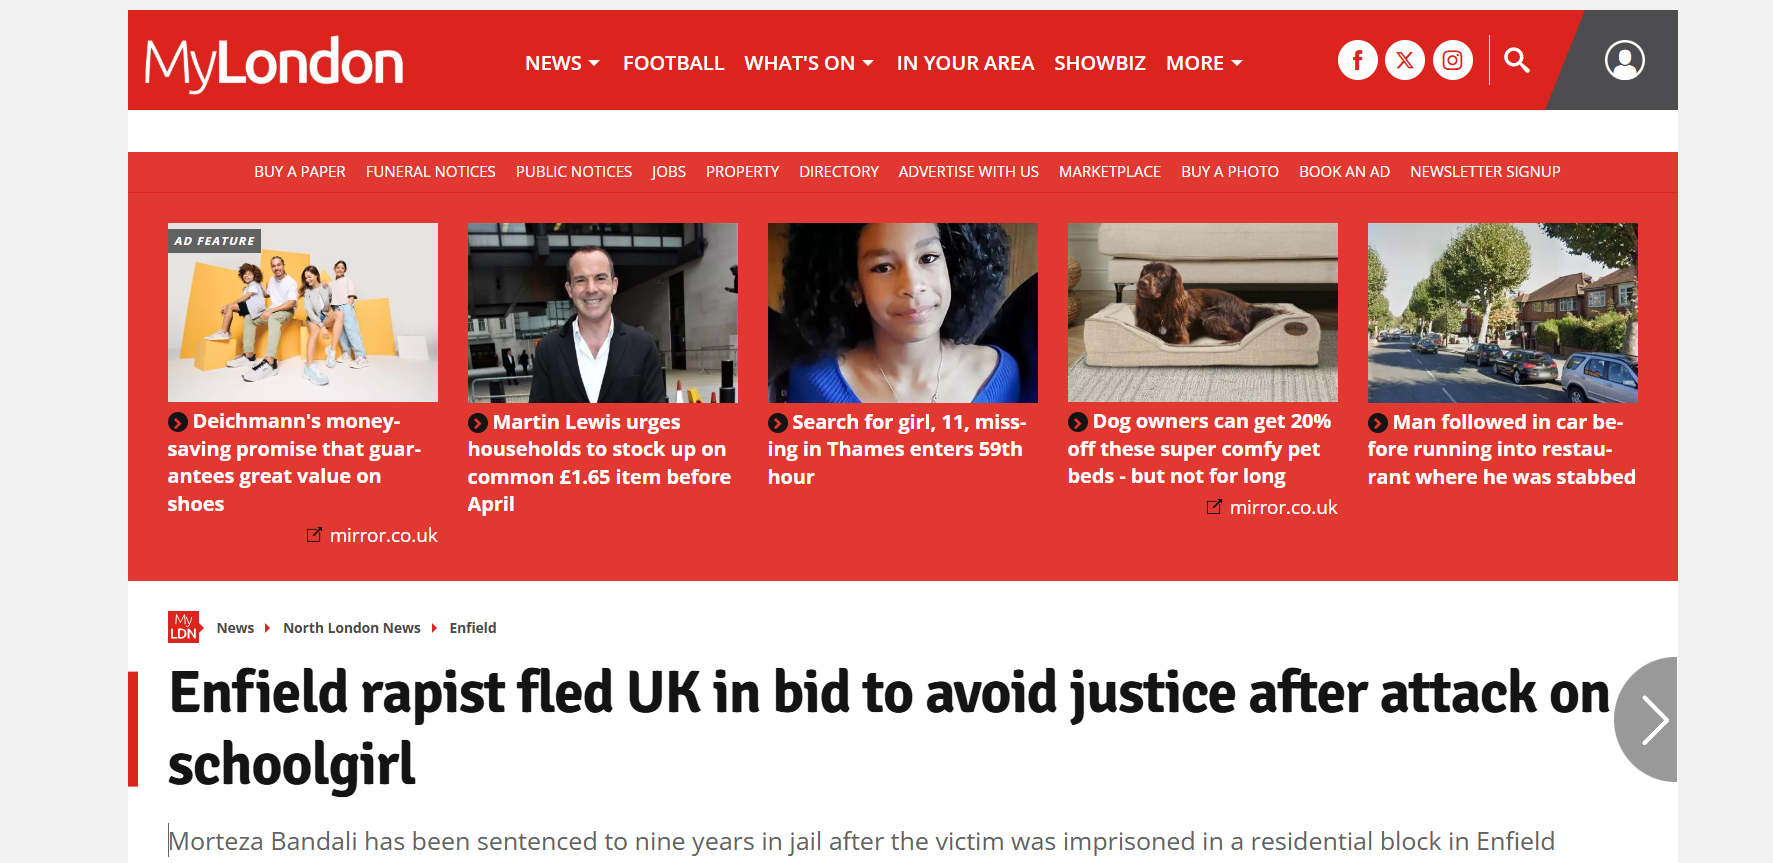Image resolution: width=1773 pixels, height=863 pixels.
Task: Open MyLondon Instagram icon
Action: [1453, 61]
